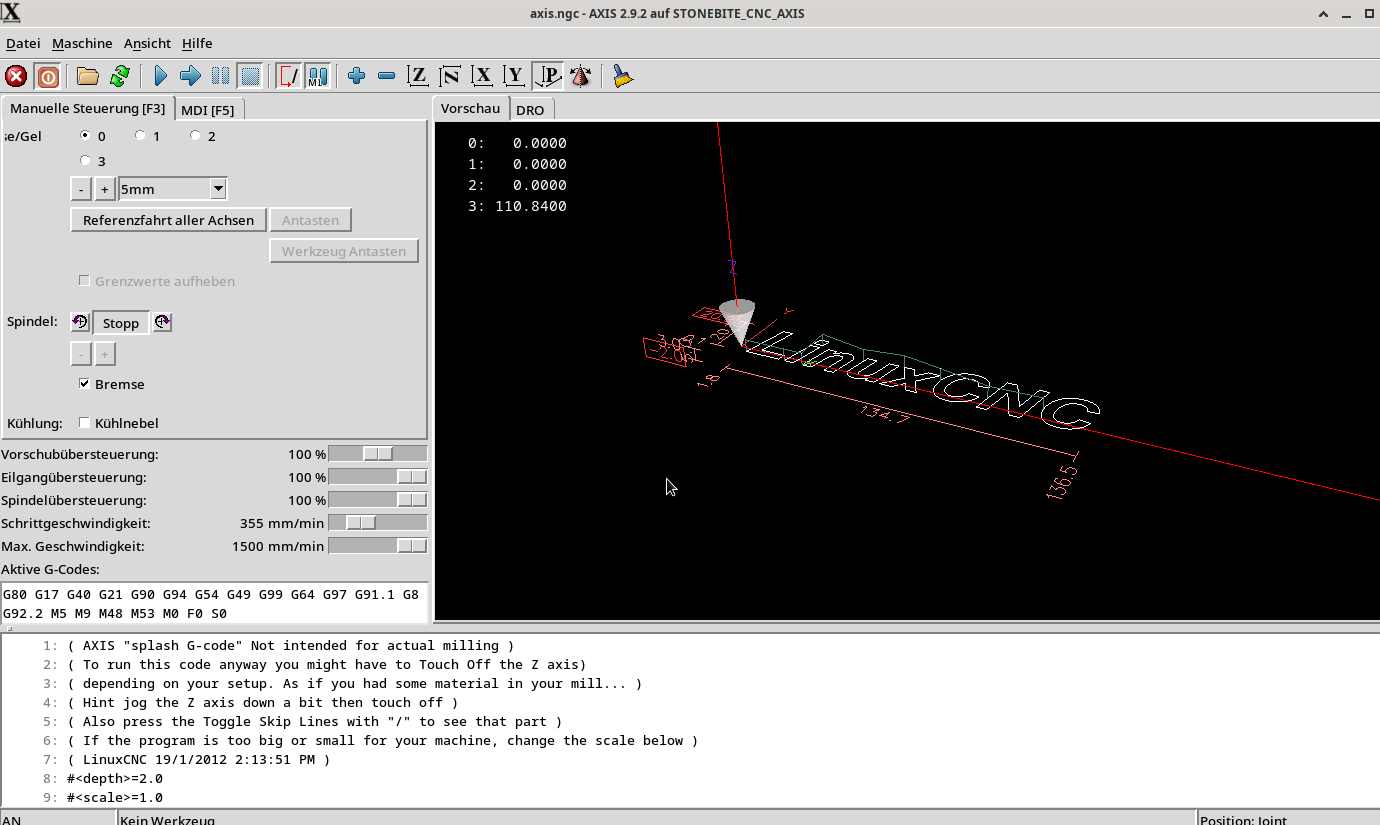This screenshot has width=1380, height=825.
Task: Select G-code line 9 #<scale>=1.0
Action: click(115, 798)
